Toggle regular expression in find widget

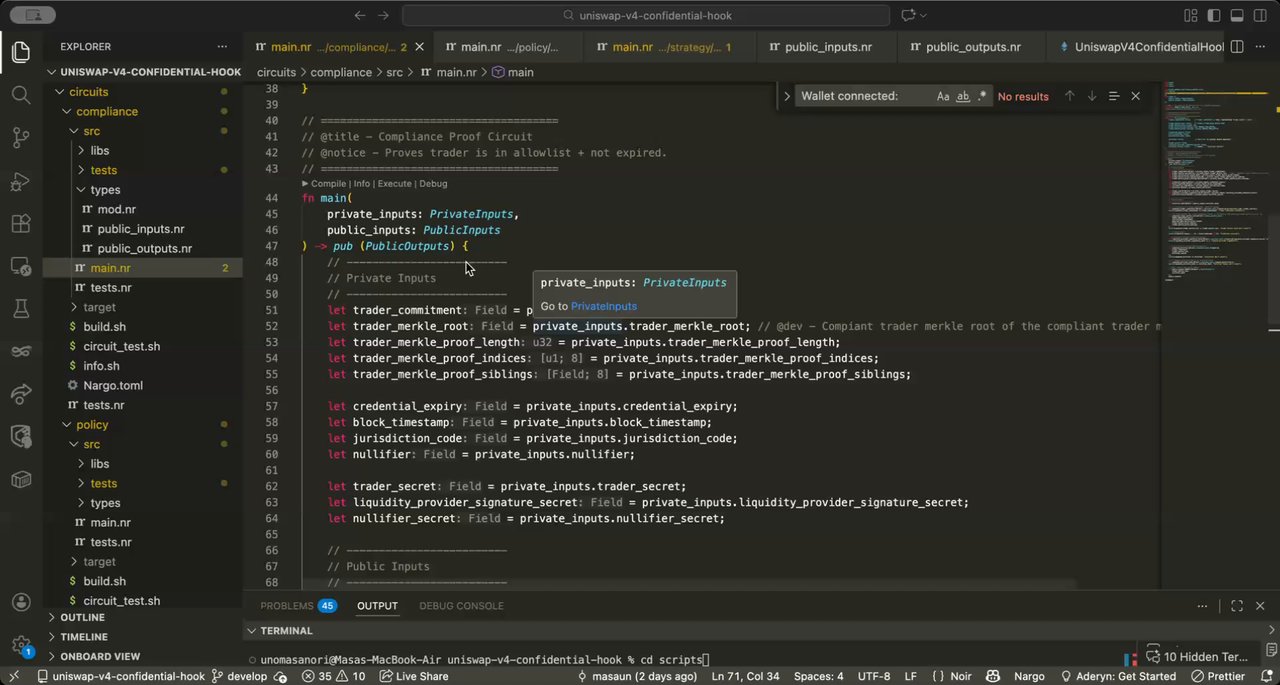[982, 96]
